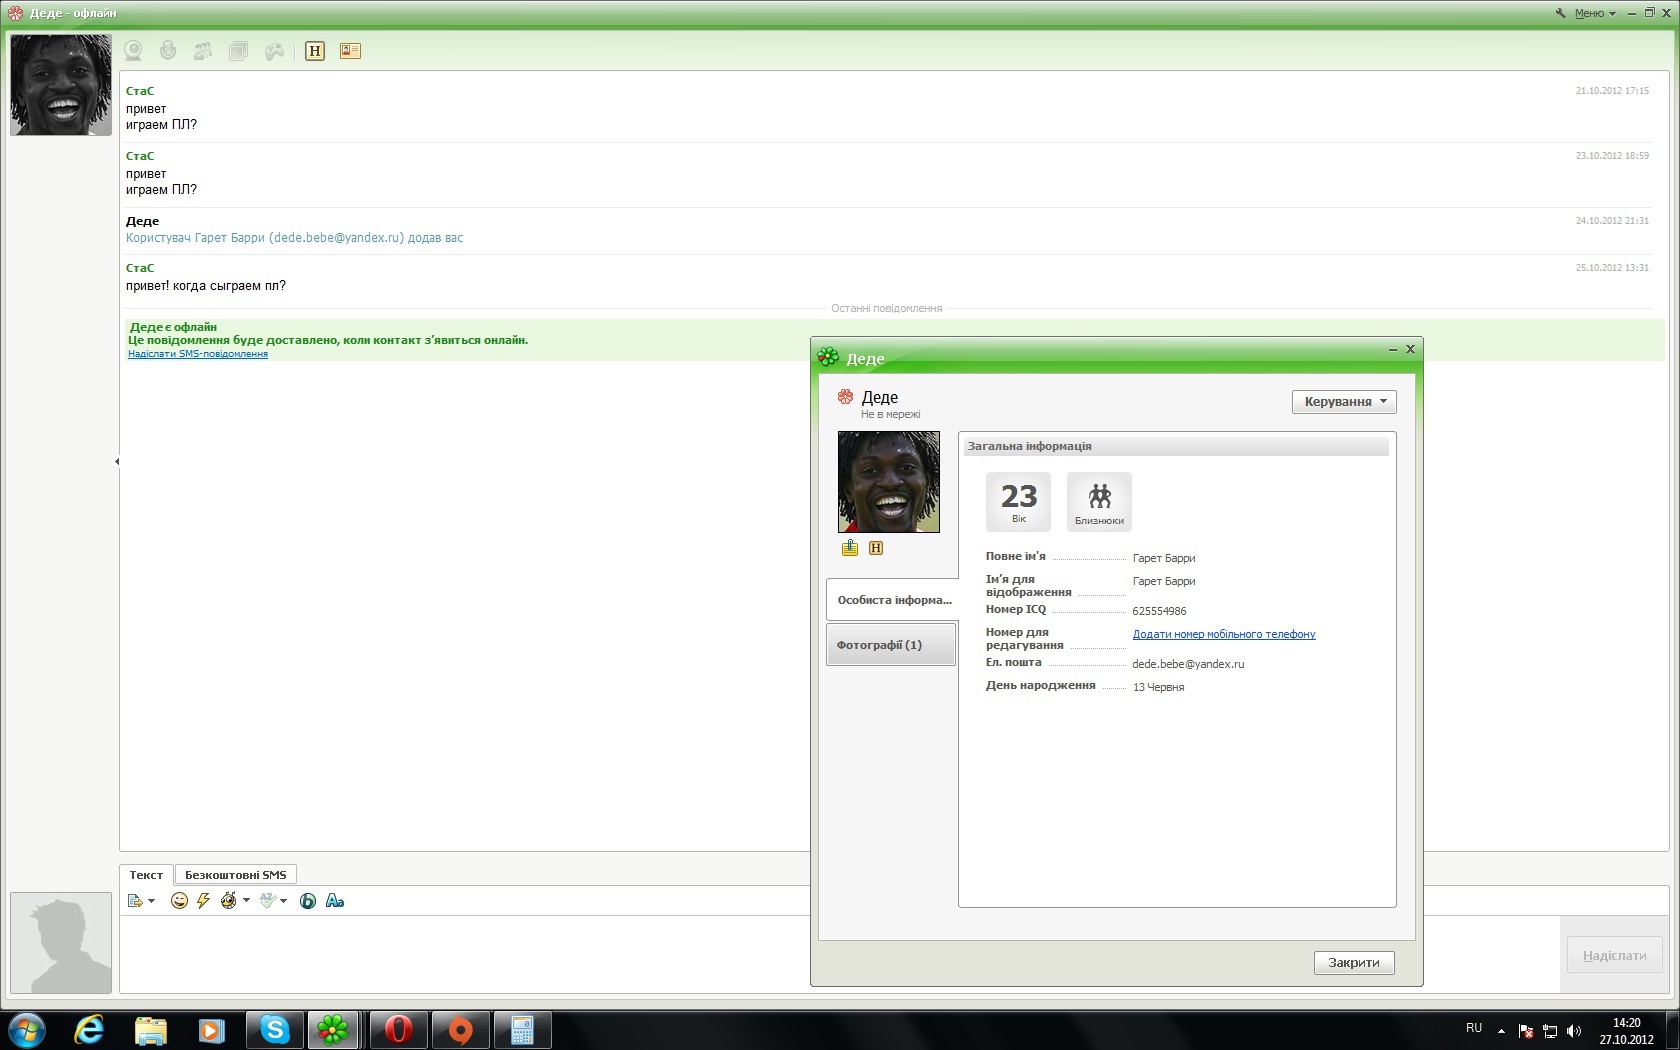
Task: Click the age tile showing 23
Action: [x=1018, y=501]
